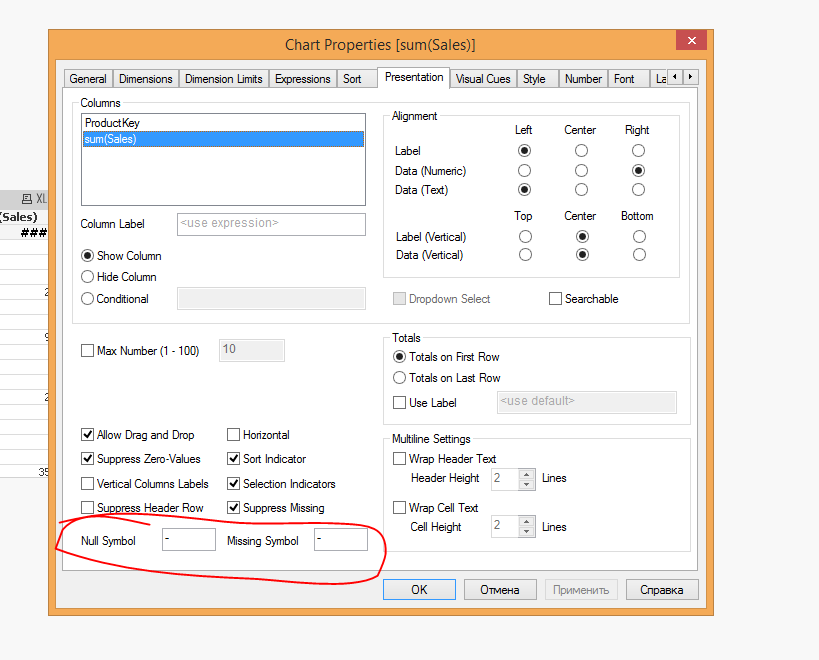
Task: Open the General tab
Action: pos(88,79)
